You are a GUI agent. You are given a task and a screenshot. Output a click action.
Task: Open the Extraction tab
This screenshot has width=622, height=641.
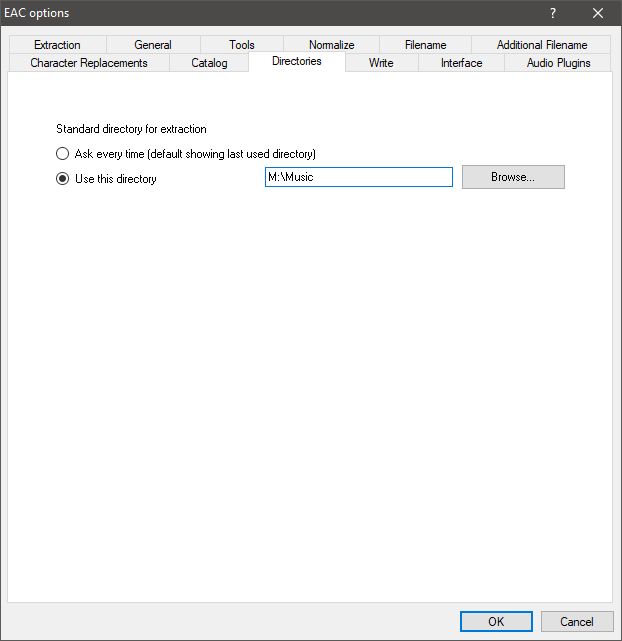[x=57, y=45]
